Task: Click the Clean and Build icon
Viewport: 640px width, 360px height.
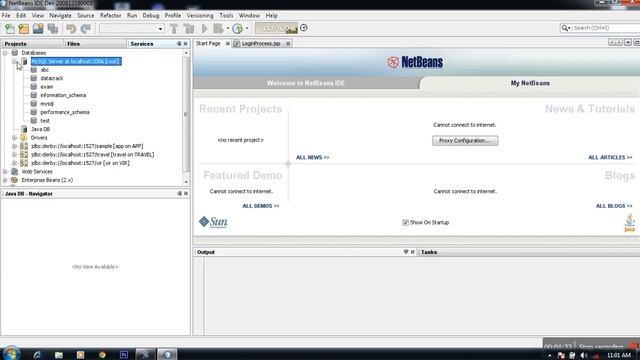Action: (189, 29)
